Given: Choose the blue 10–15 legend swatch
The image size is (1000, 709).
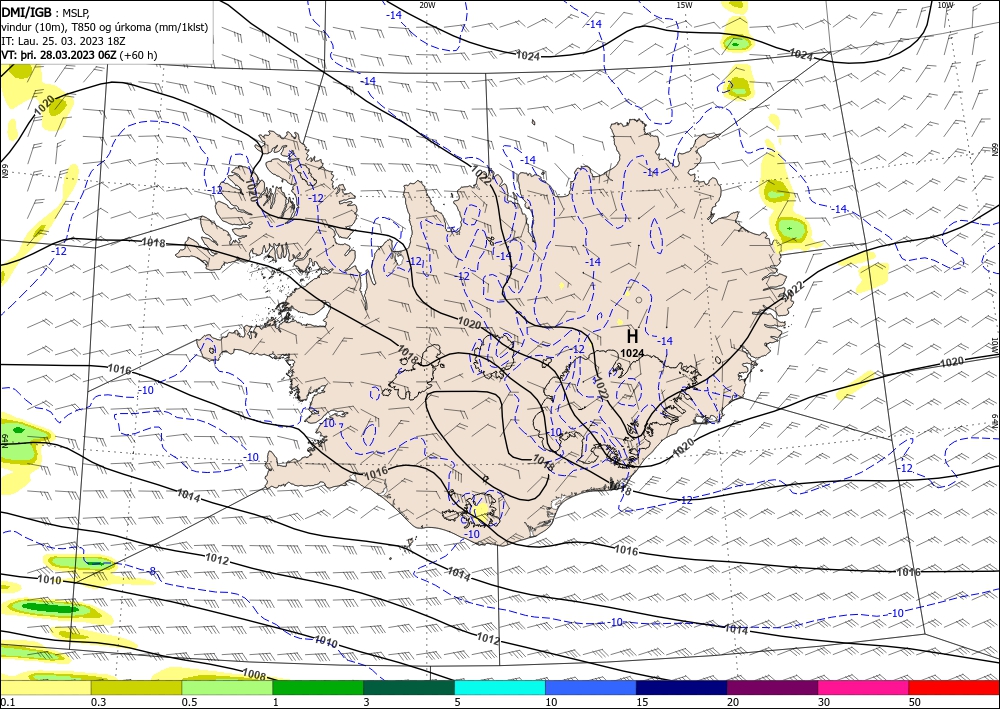Looking at the screenshot, I should 591,687.
